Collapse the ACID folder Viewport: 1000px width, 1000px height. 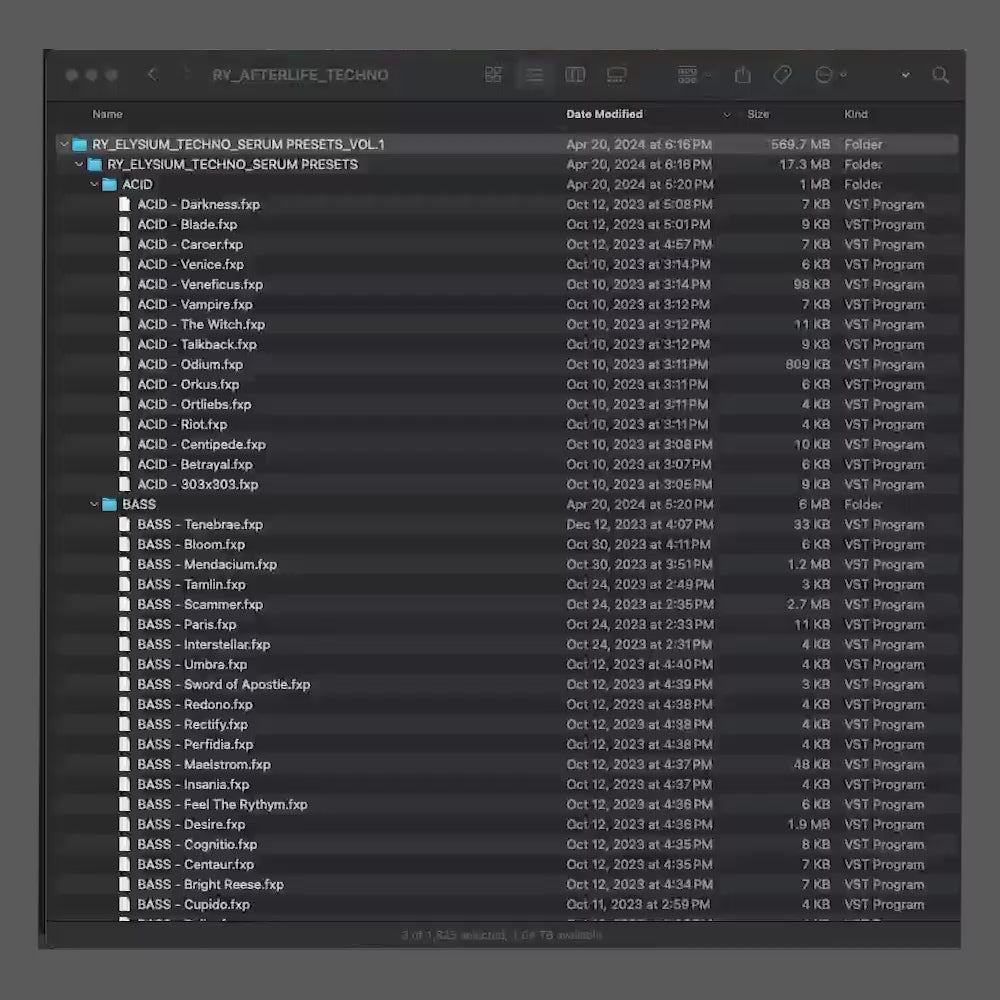[94, 184]
